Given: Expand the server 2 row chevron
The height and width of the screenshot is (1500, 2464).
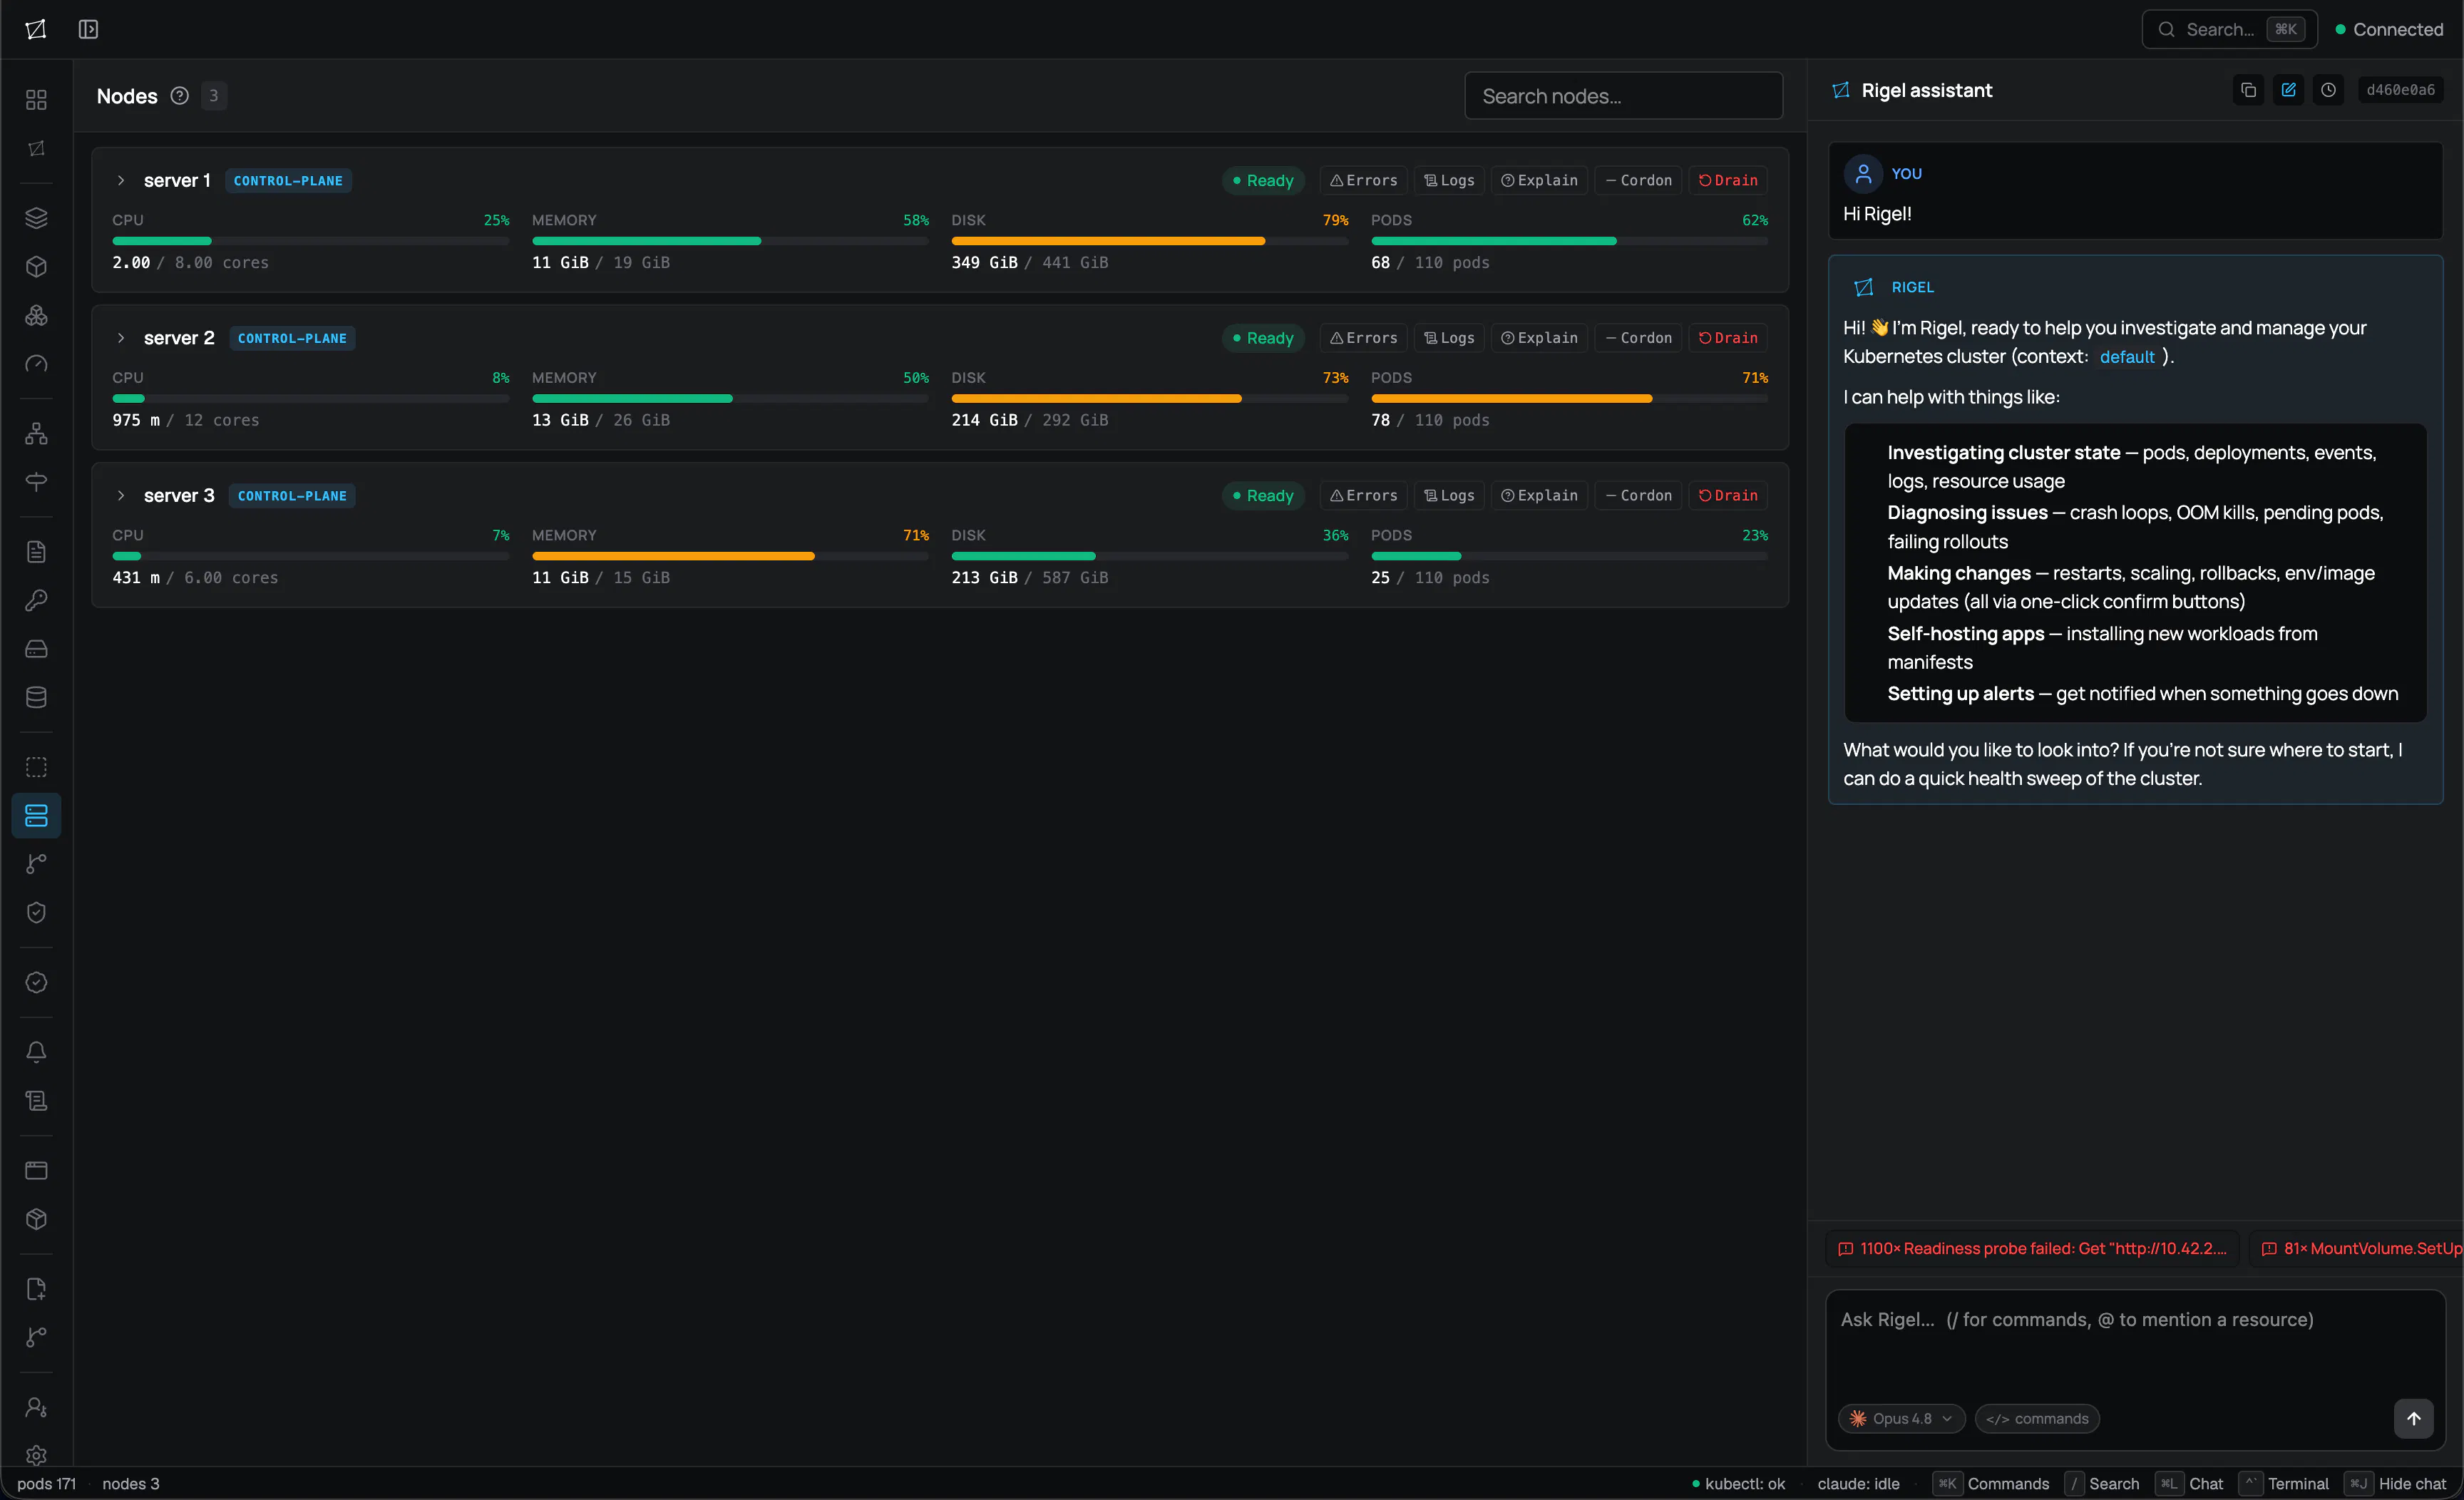Looking at the screenshot, I should point(120,338).
